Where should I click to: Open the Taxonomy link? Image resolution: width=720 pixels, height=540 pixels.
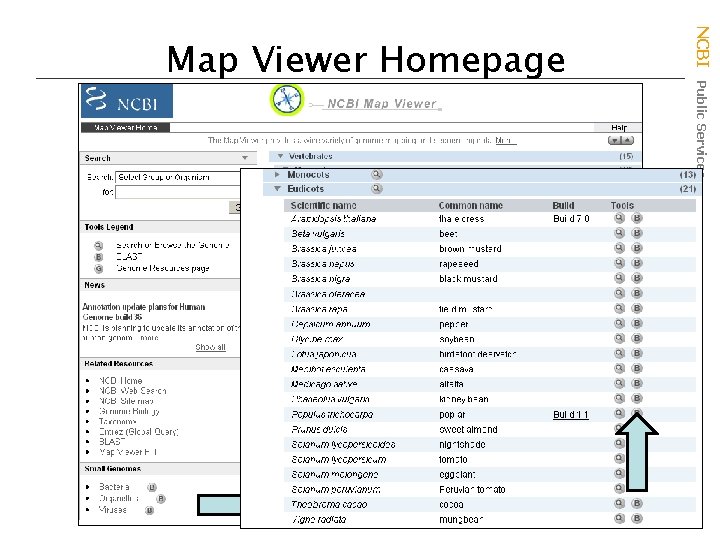pyautogui.click(x=118, y=422)
